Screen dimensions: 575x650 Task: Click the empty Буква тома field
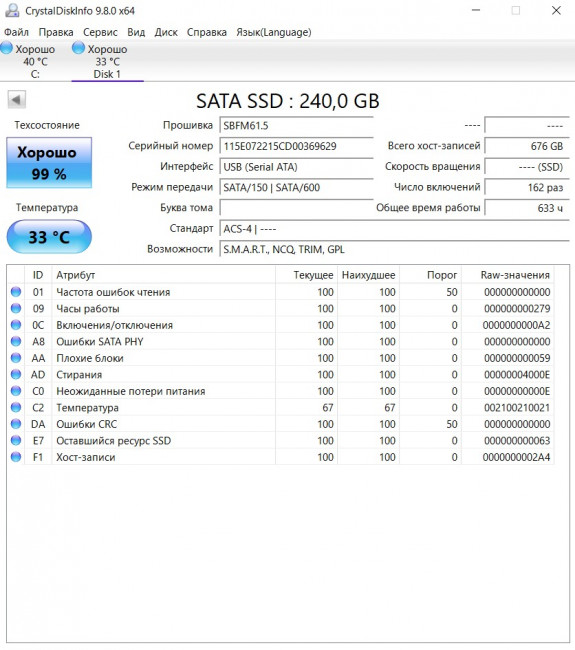(296, 208)
